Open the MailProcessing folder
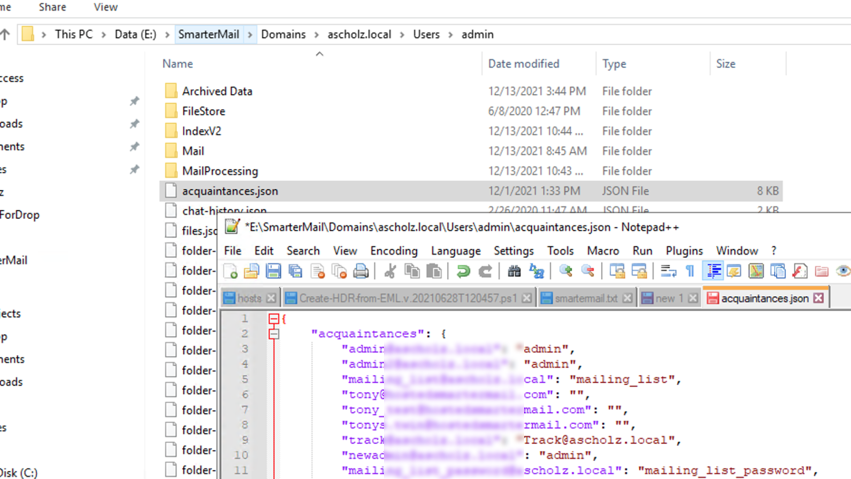 (x=219, y=171)
